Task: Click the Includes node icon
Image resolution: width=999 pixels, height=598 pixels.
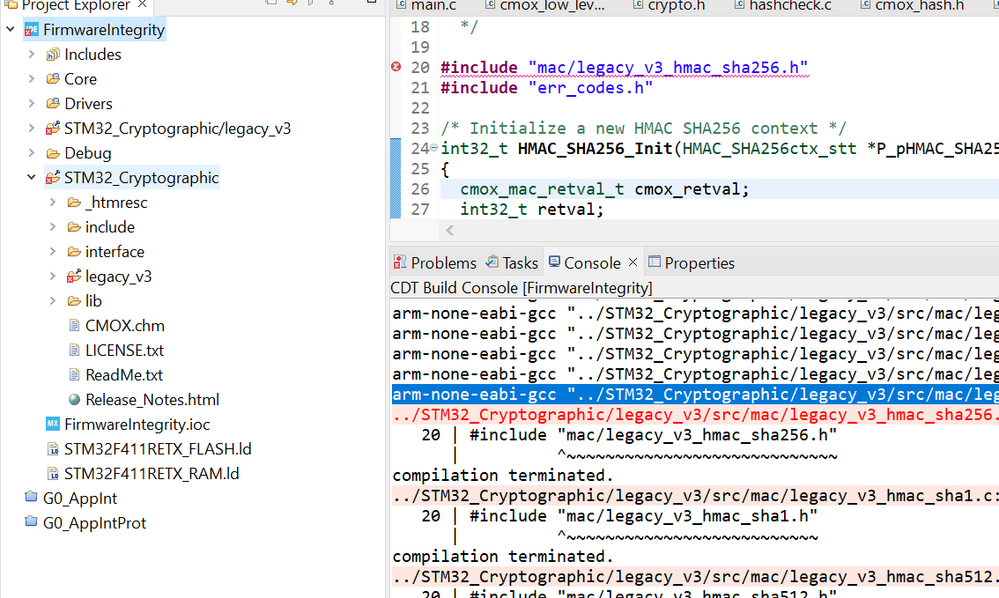Action: pos(53,55)
